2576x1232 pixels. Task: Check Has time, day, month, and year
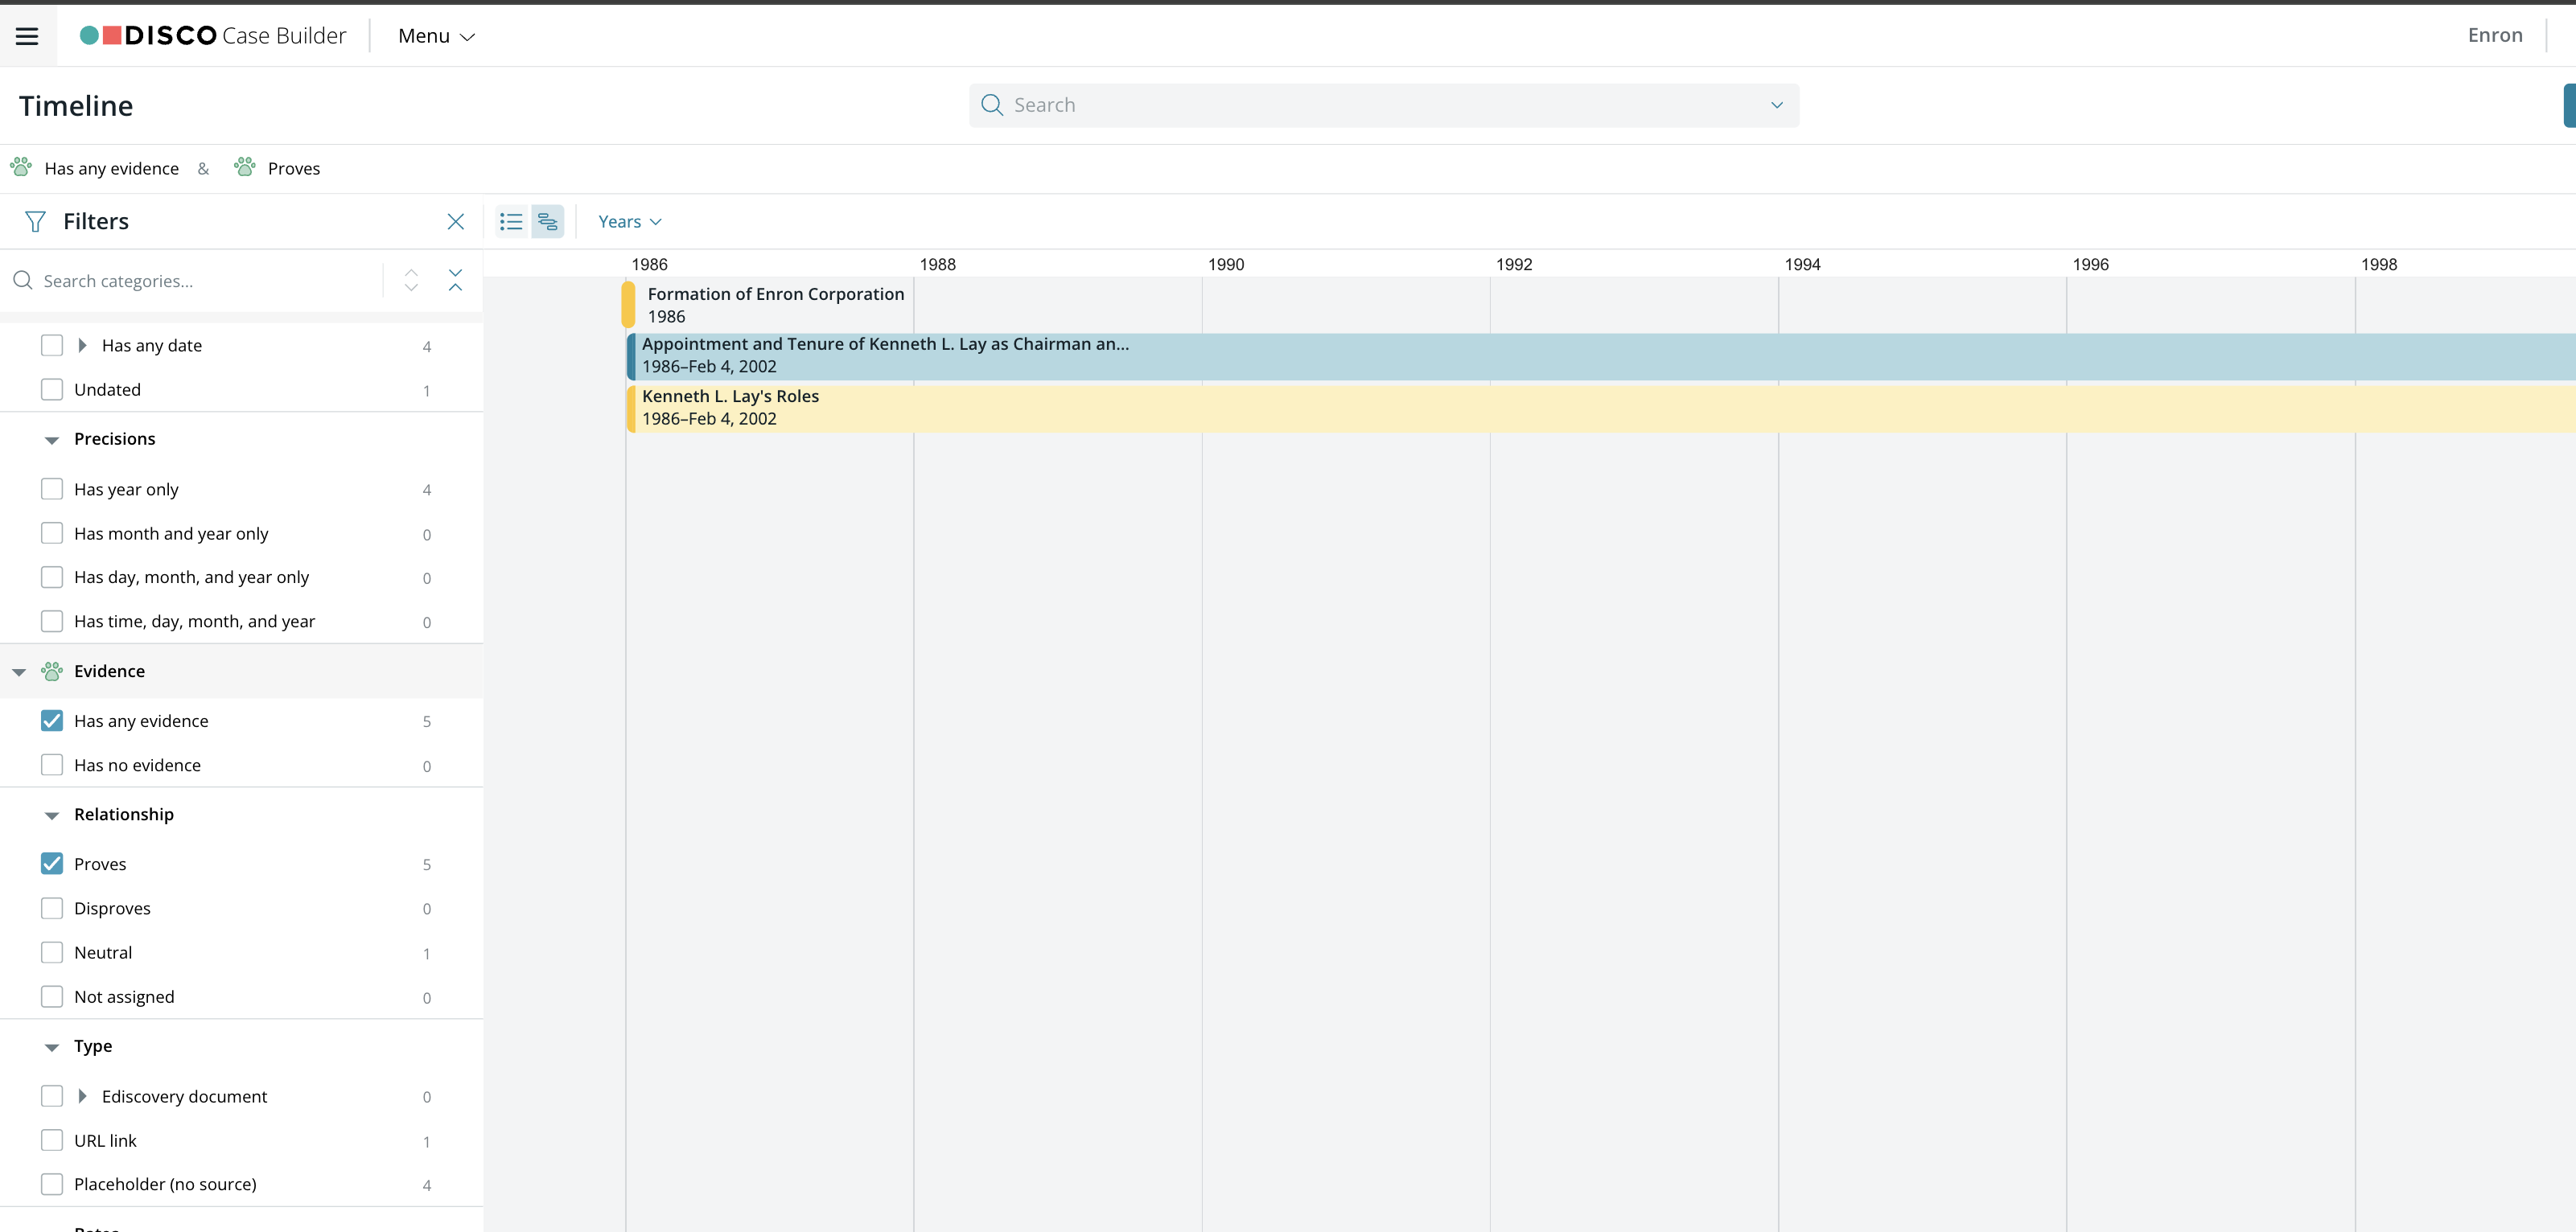[x=52, y=621]
